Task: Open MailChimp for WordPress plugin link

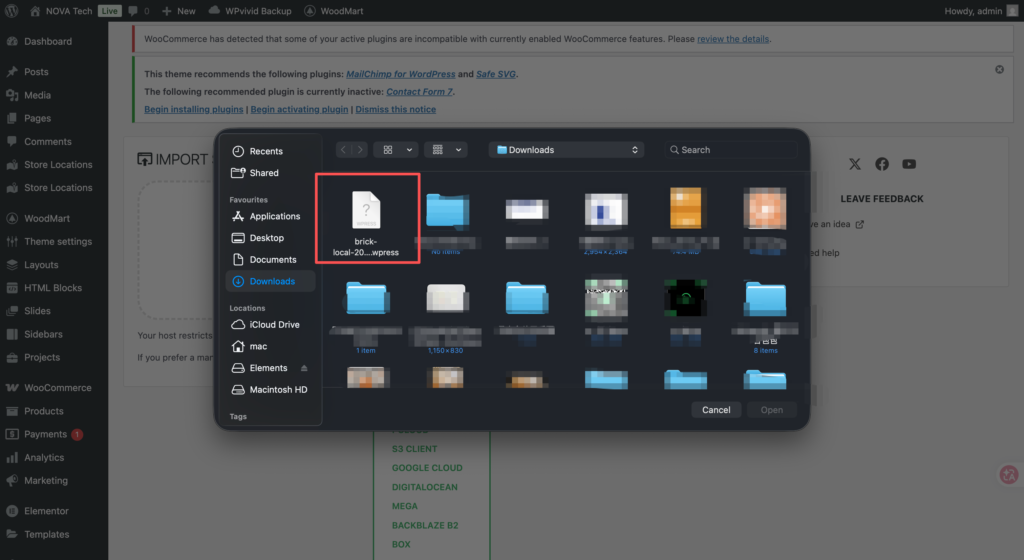Action: pos(400,74)
